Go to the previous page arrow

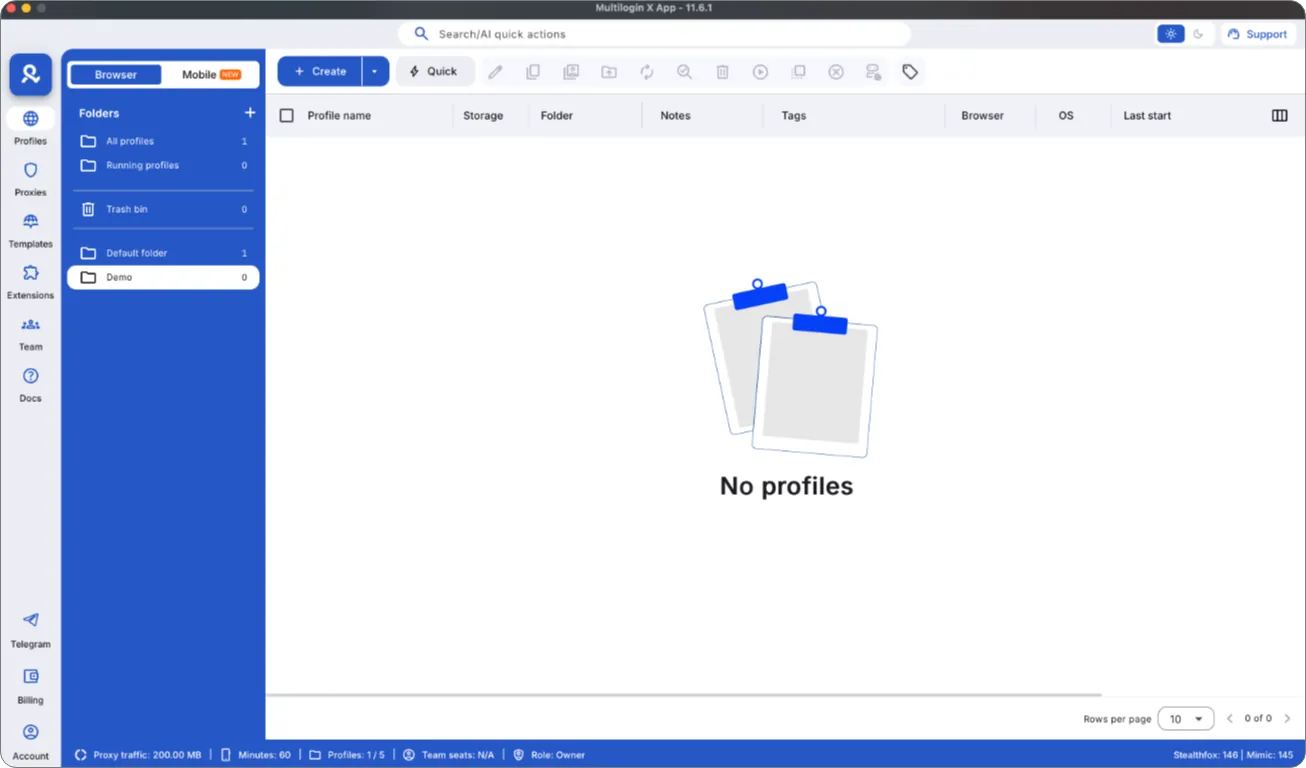pyautogui.click(x=1230, y=719)
